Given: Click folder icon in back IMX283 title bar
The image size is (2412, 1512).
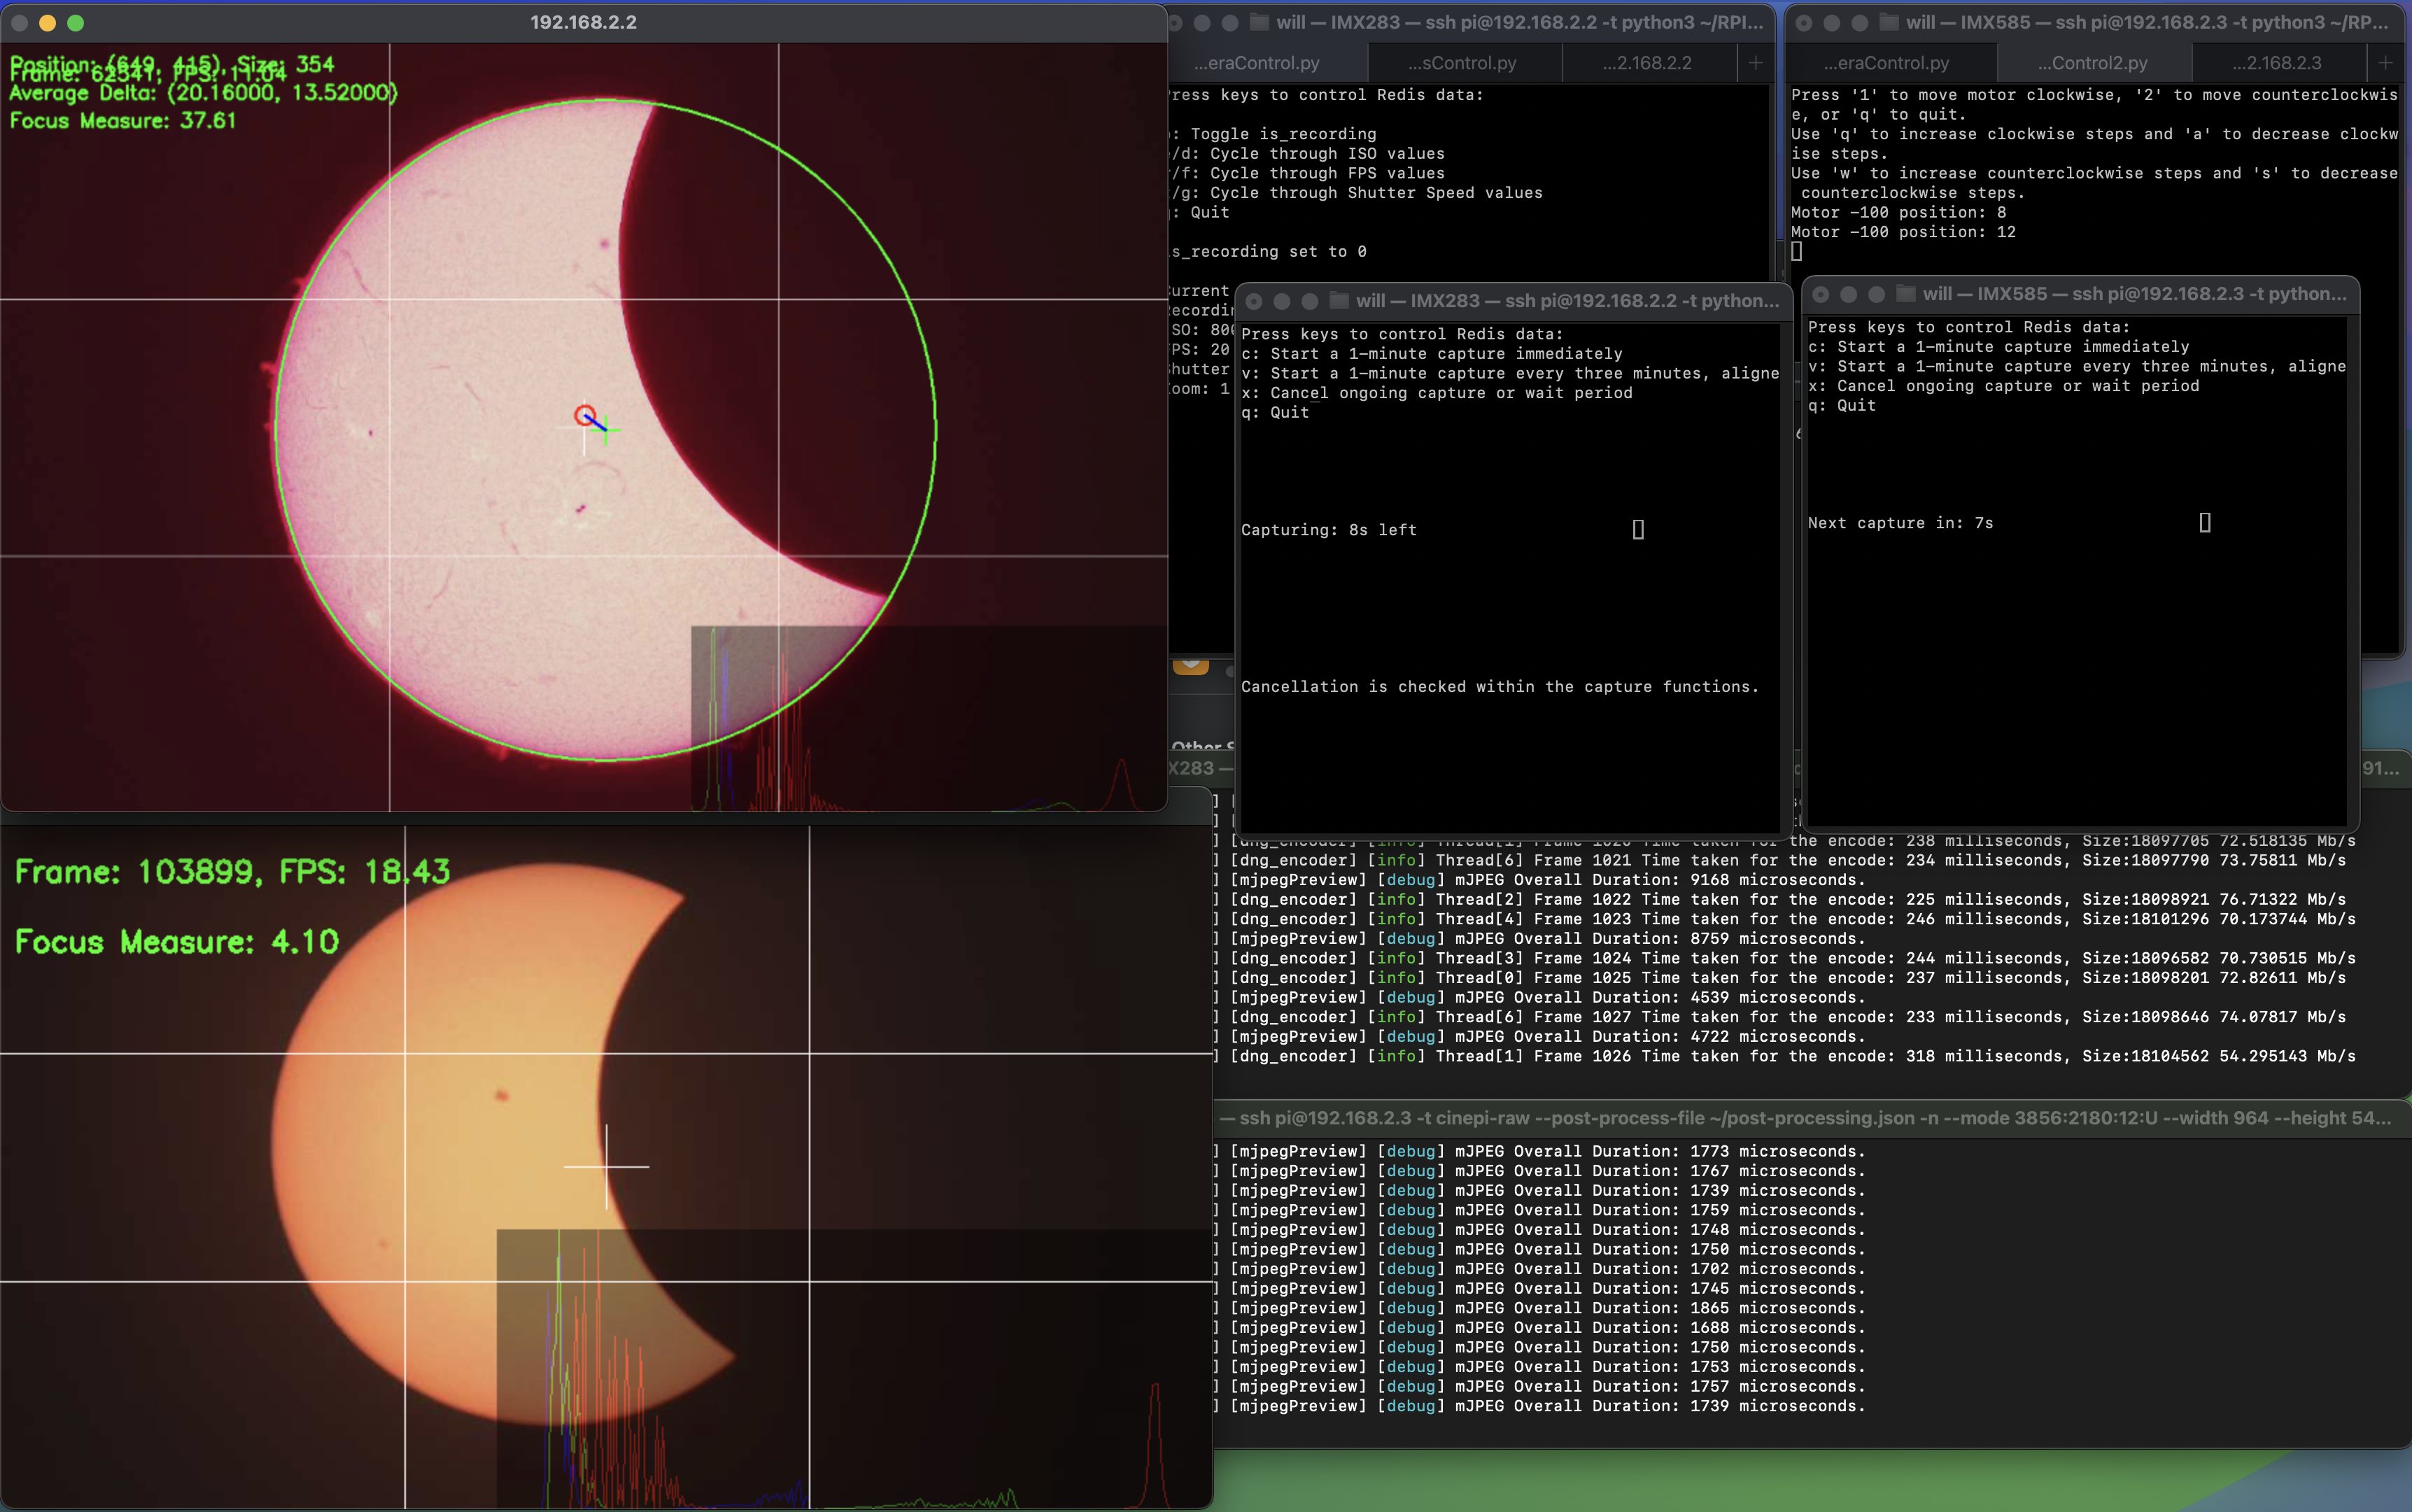Looking at the screenshot, I should point(1259,22).
